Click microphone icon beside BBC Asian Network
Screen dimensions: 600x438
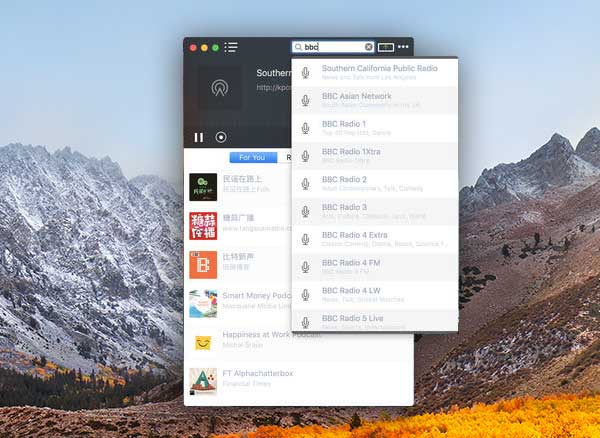(305, 100)
